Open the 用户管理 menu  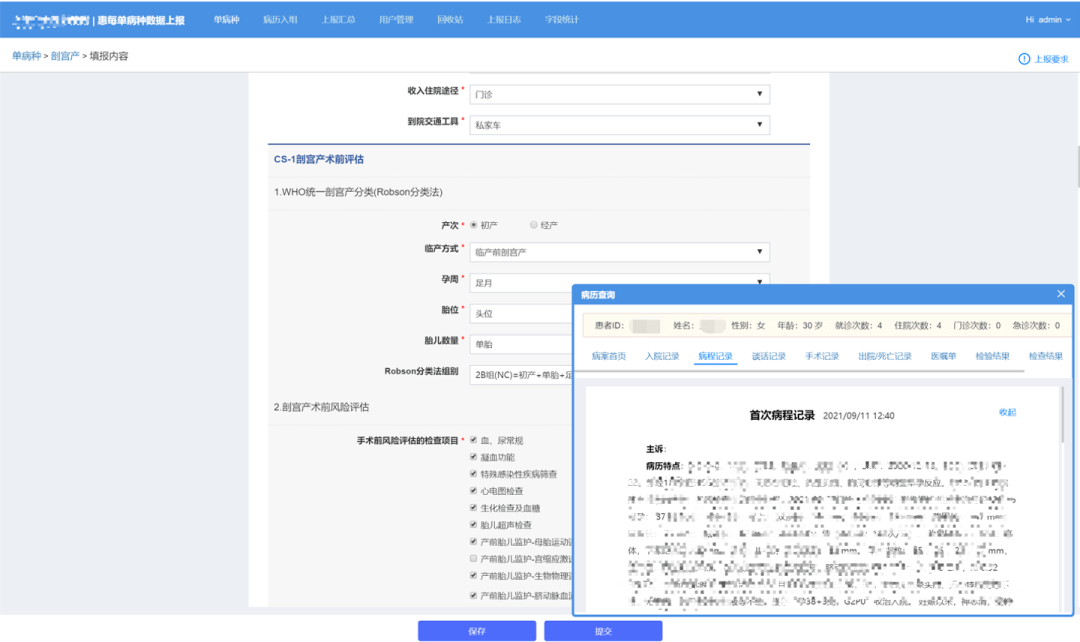(396, 20)
